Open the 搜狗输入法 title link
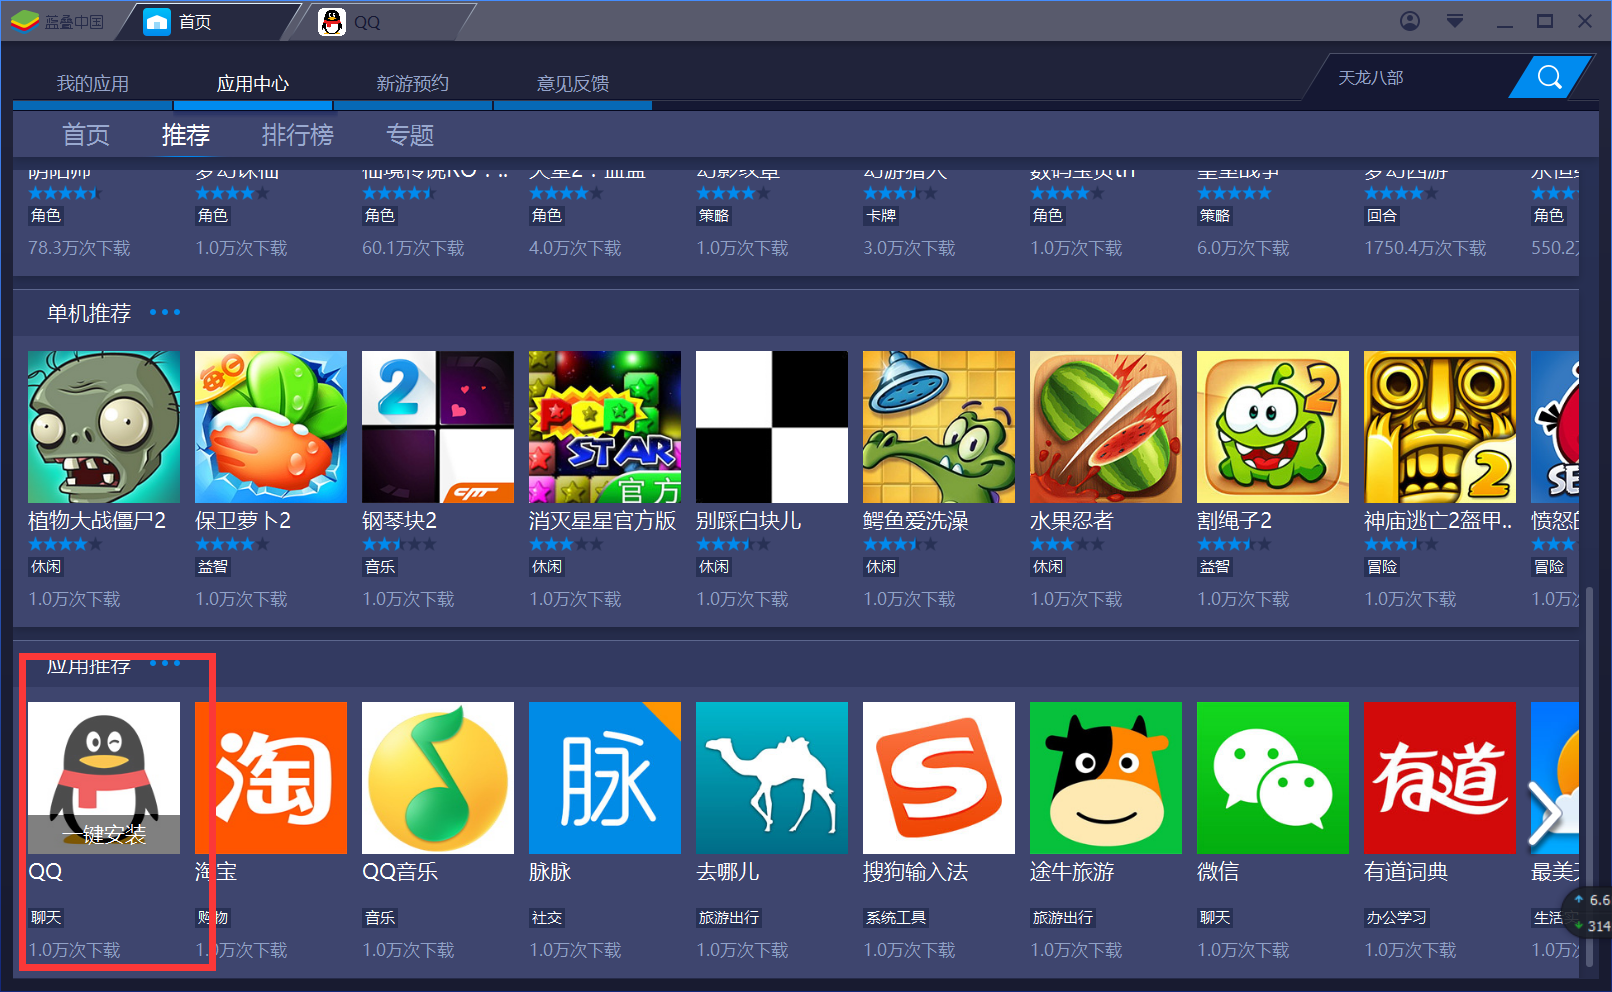This screenshot has height=992, width=1612. point(915,872)
